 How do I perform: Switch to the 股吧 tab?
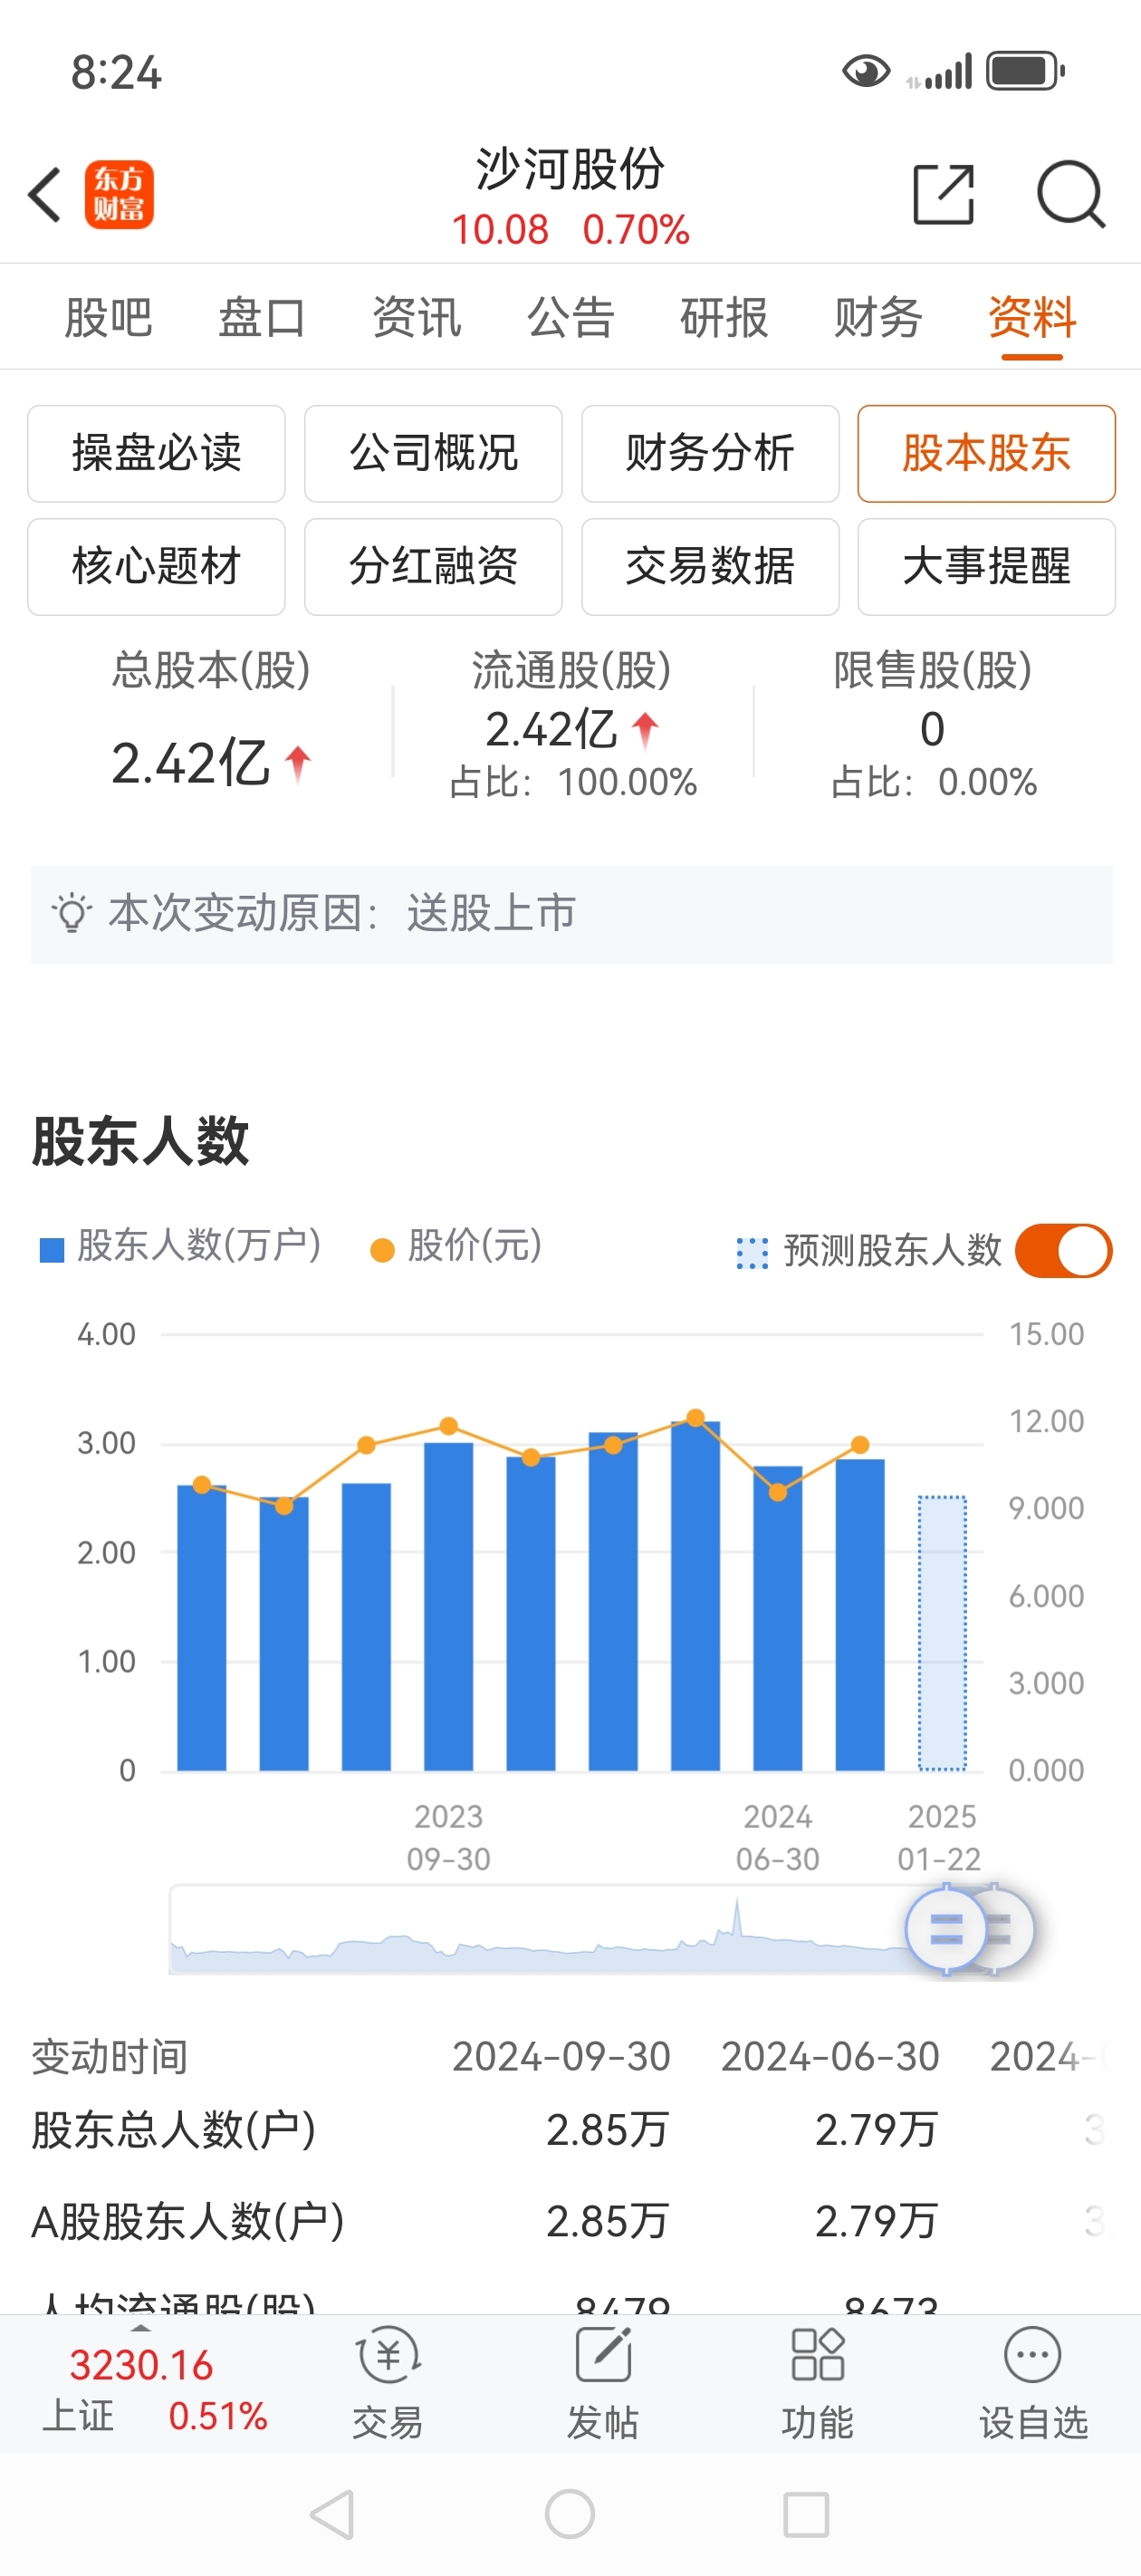click(108, 317)
